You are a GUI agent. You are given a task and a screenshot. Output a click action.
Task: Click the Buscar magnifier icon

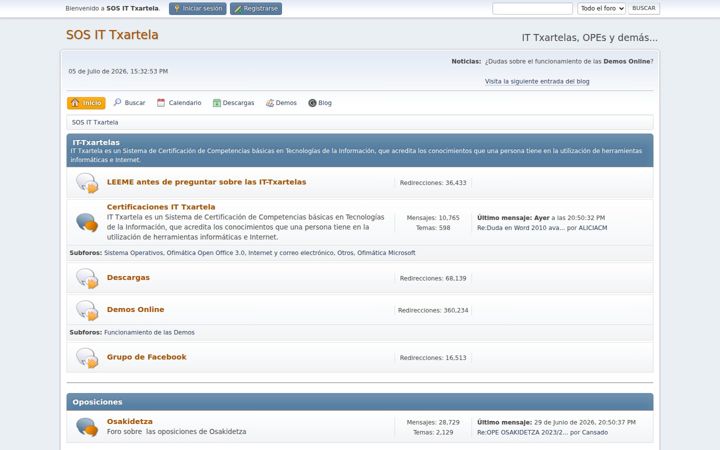coord(118,102)
